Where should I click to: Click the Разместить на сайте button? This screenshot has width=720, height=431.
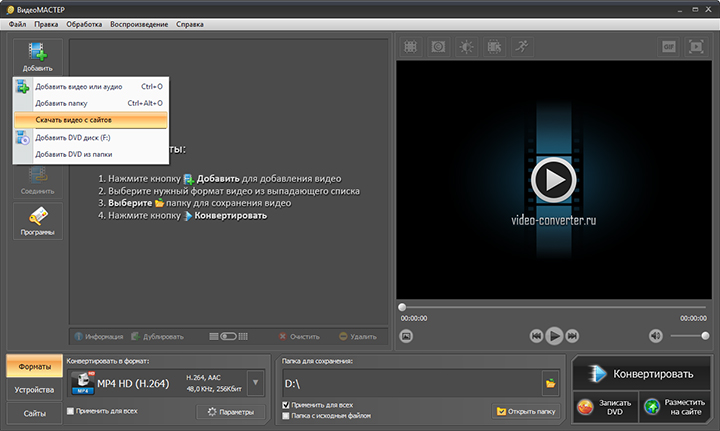pos(675,407)
